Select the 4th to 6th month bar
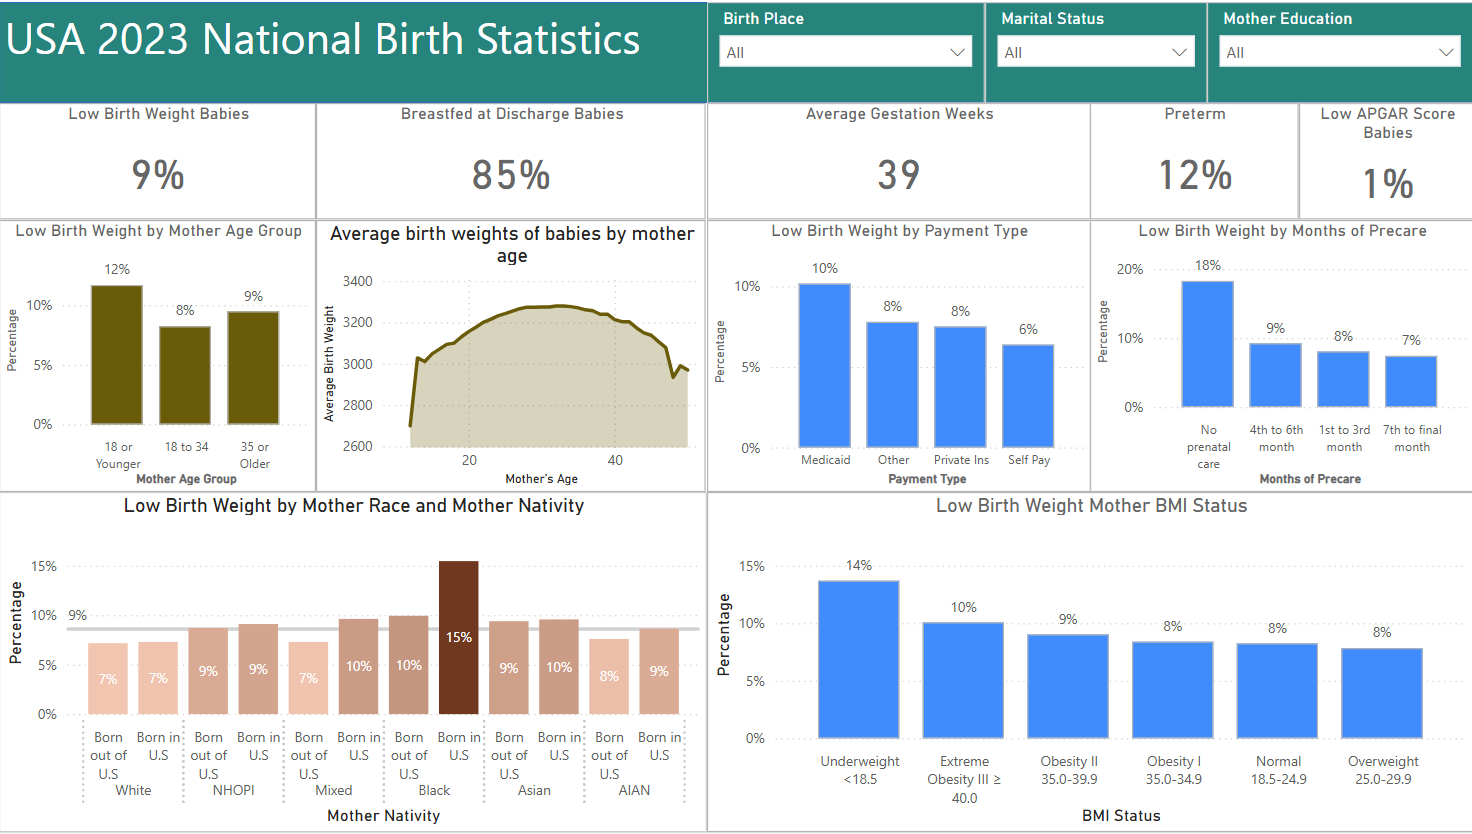The image size is (1472, 834). pos(1276,375)
